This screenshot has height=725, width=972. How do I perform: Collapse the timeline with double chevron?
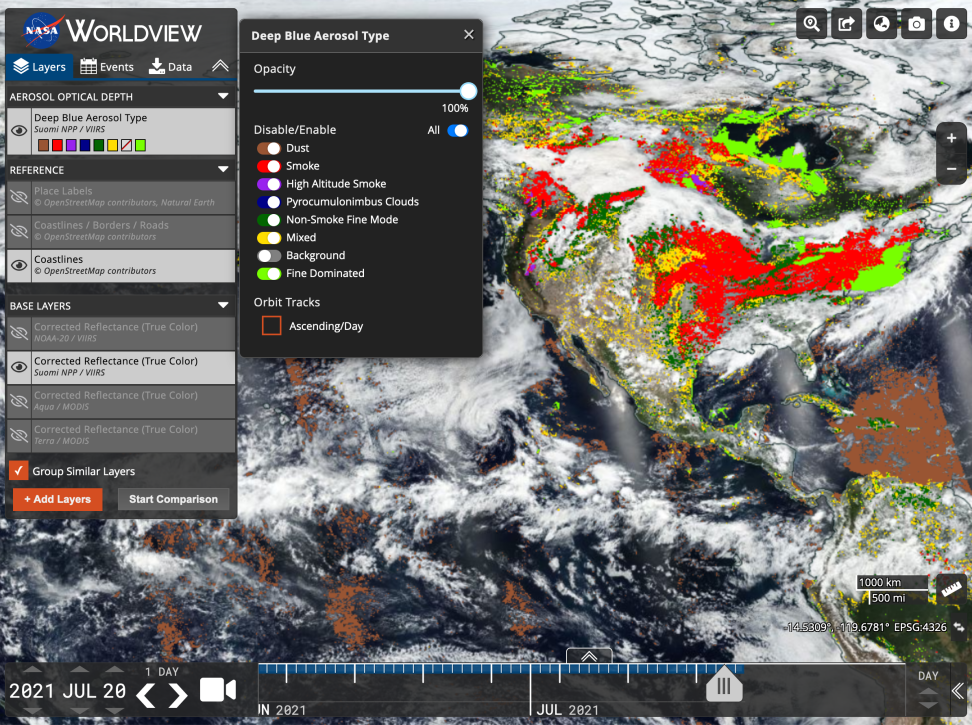[958, 690]
